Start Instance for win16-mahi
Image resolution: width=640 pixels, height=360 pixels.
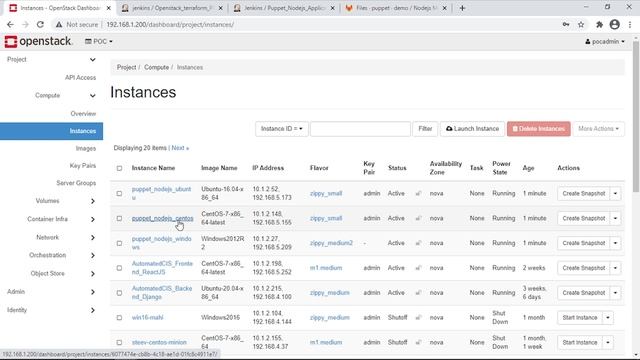click(x=580, y=318)
